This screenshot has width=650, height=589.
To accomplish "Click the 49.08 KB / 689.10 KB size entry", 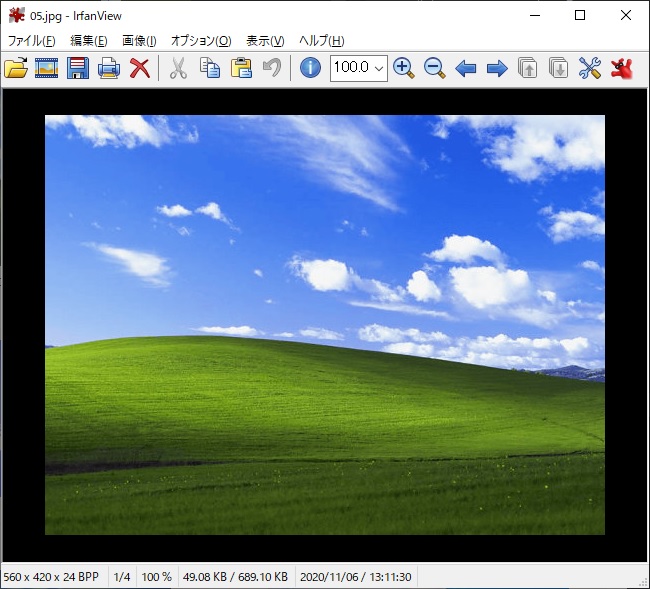I will (235, 577).
